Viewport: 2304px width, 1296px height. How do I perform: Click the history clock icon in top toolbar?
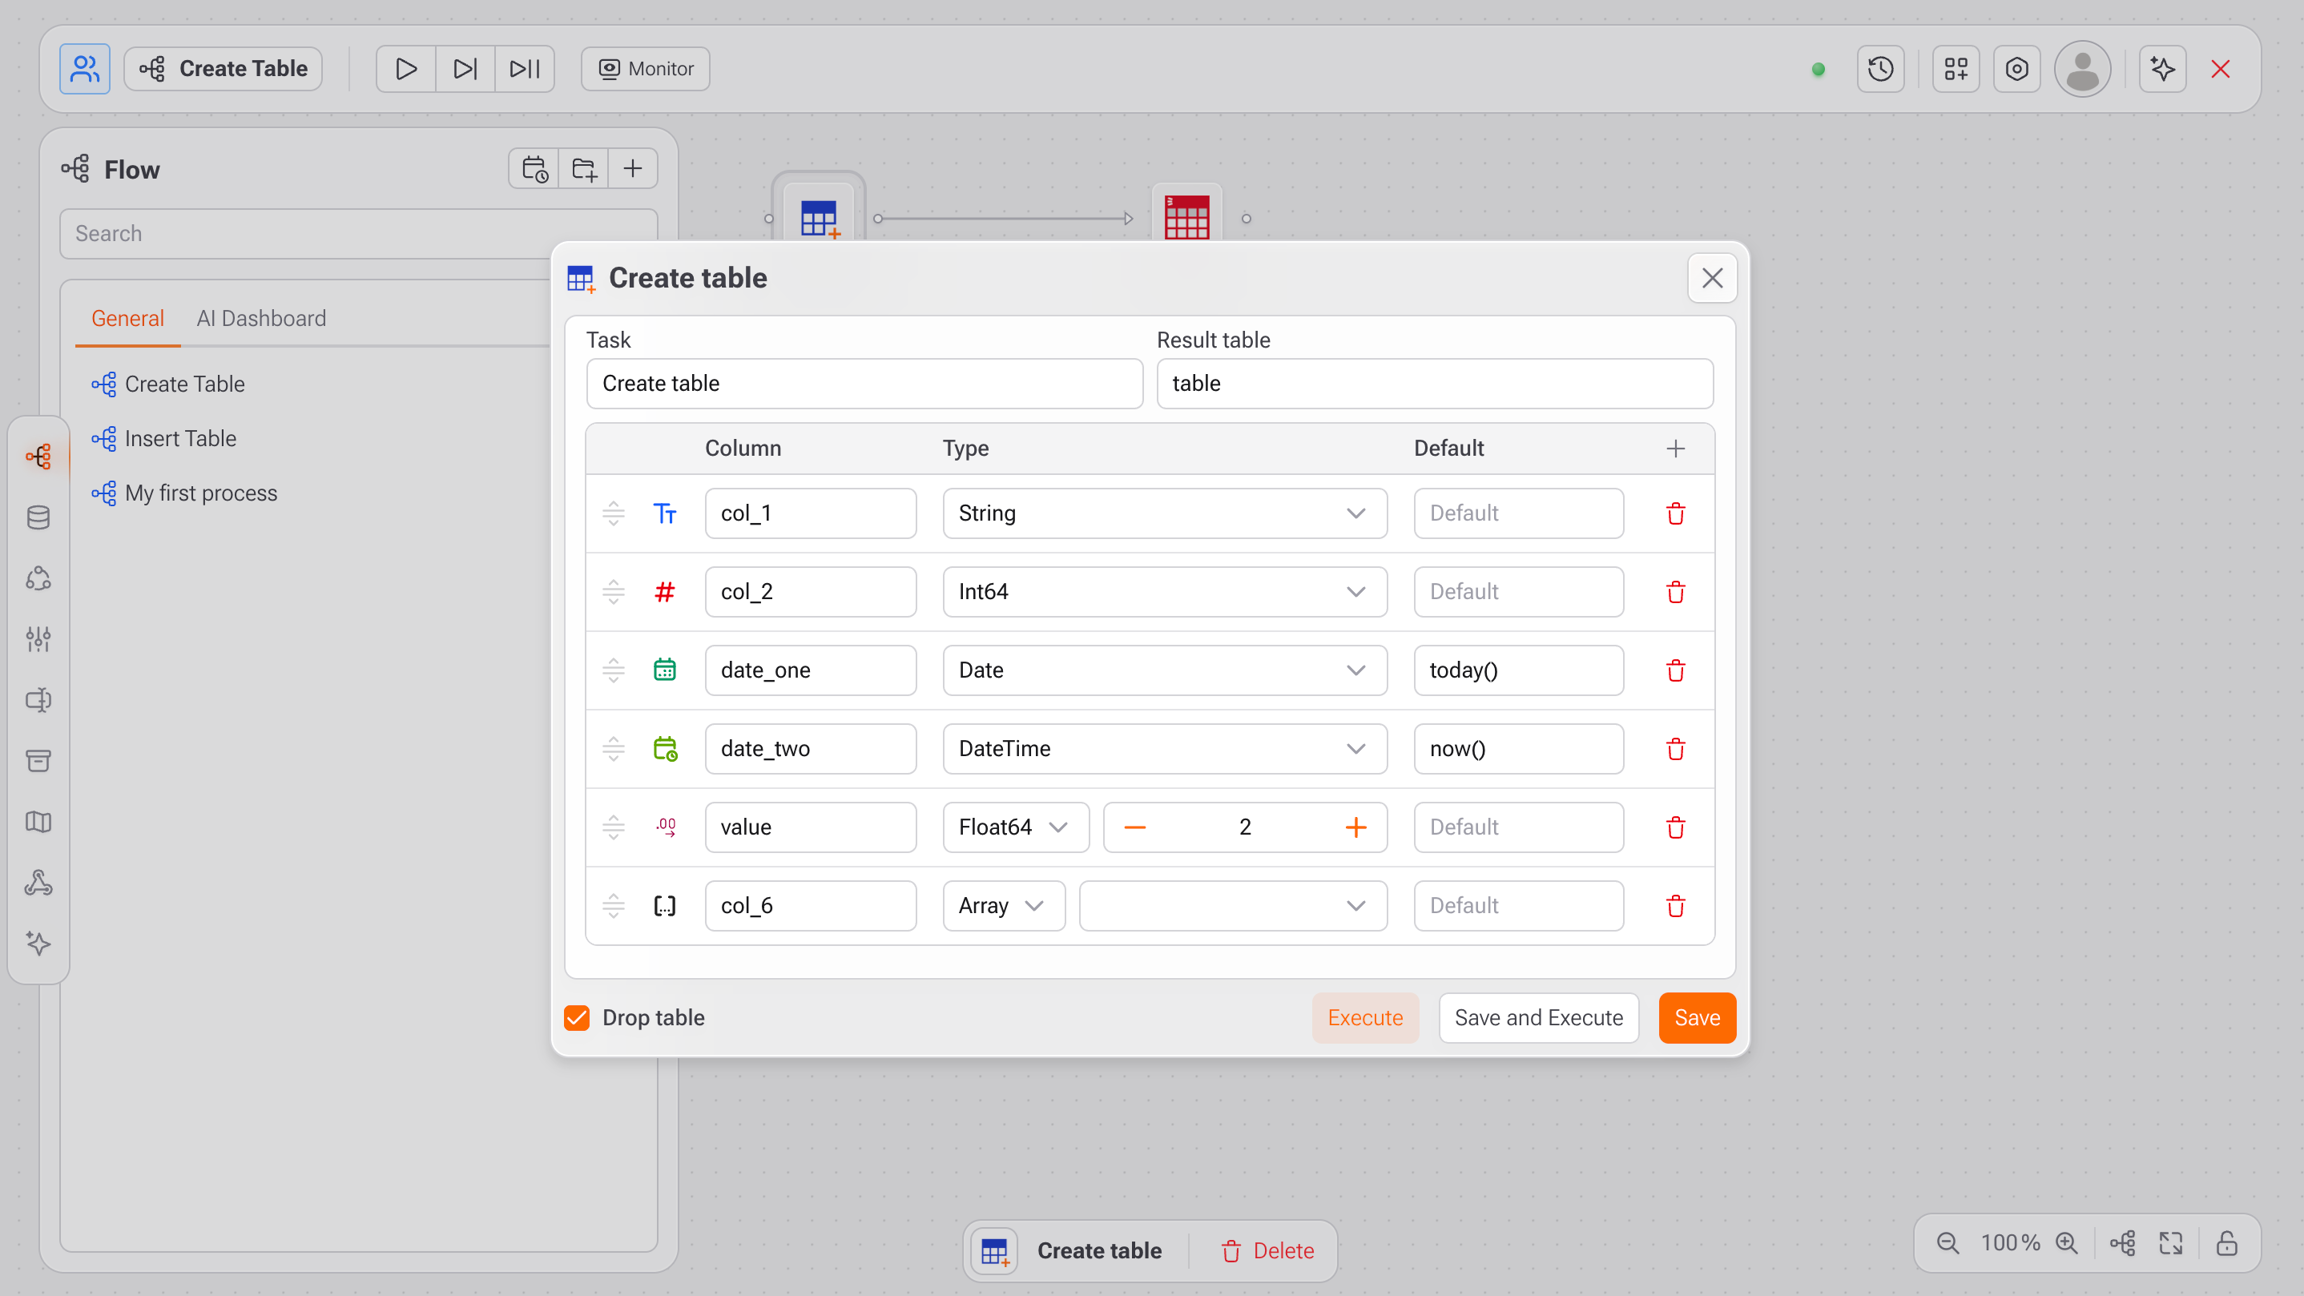click(x=1880, y=69)
